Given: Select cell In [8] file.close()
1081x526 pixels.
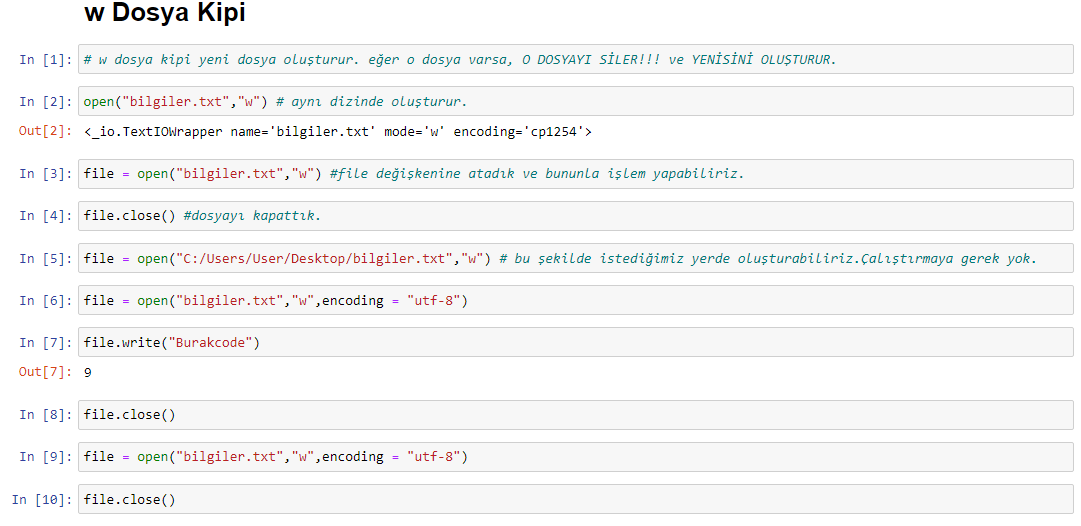Looking at the screenshot, I should pyautogui.click(x=576, y=414).
